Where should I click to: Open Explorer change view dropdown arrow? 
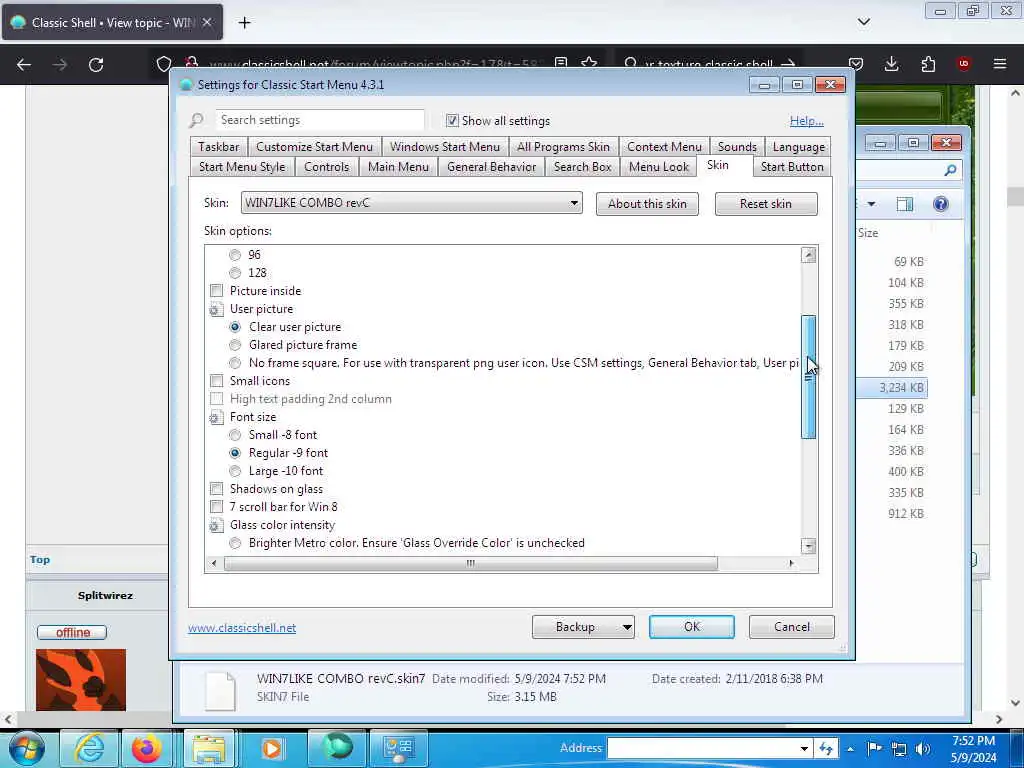pyautogui.click(x=871, y=204)
